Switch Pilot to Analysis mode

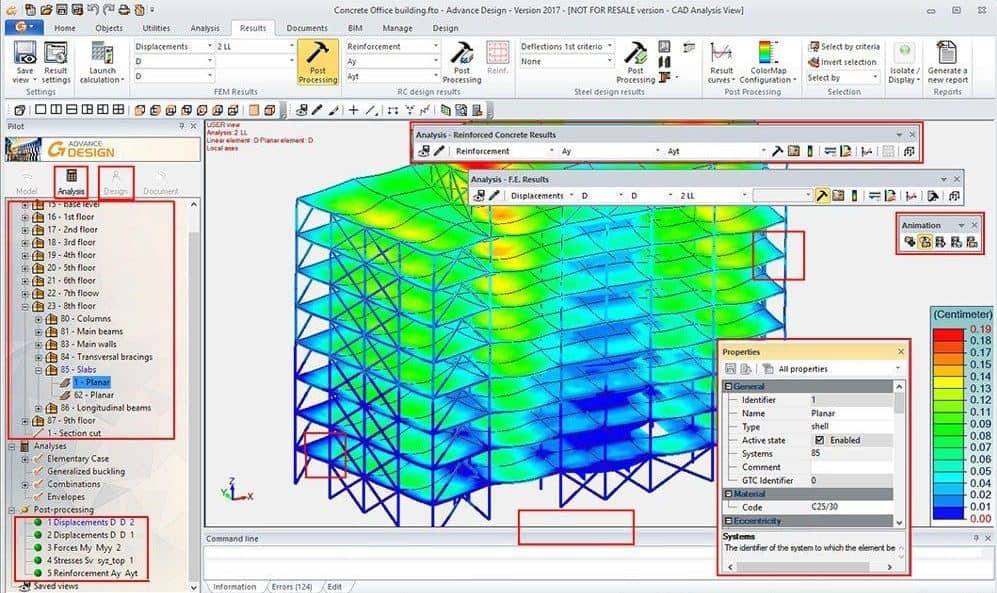pyautogui.click(x=71, y=182)
